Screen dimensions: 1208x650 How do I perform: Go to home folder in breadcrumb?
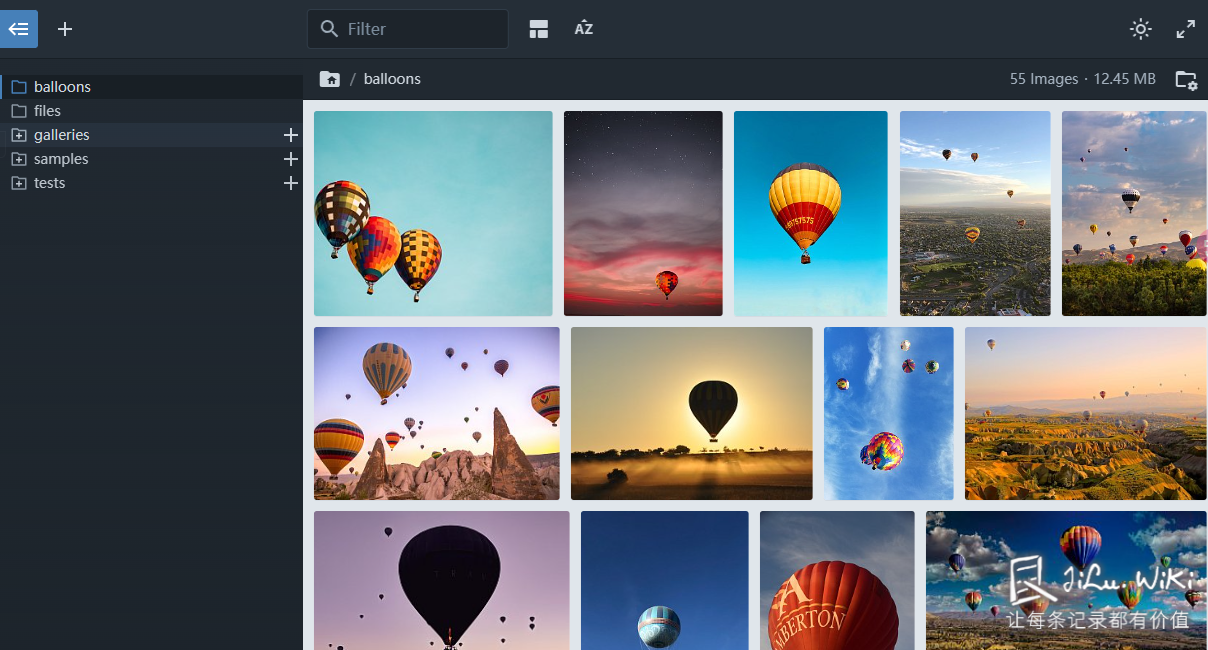329,79
